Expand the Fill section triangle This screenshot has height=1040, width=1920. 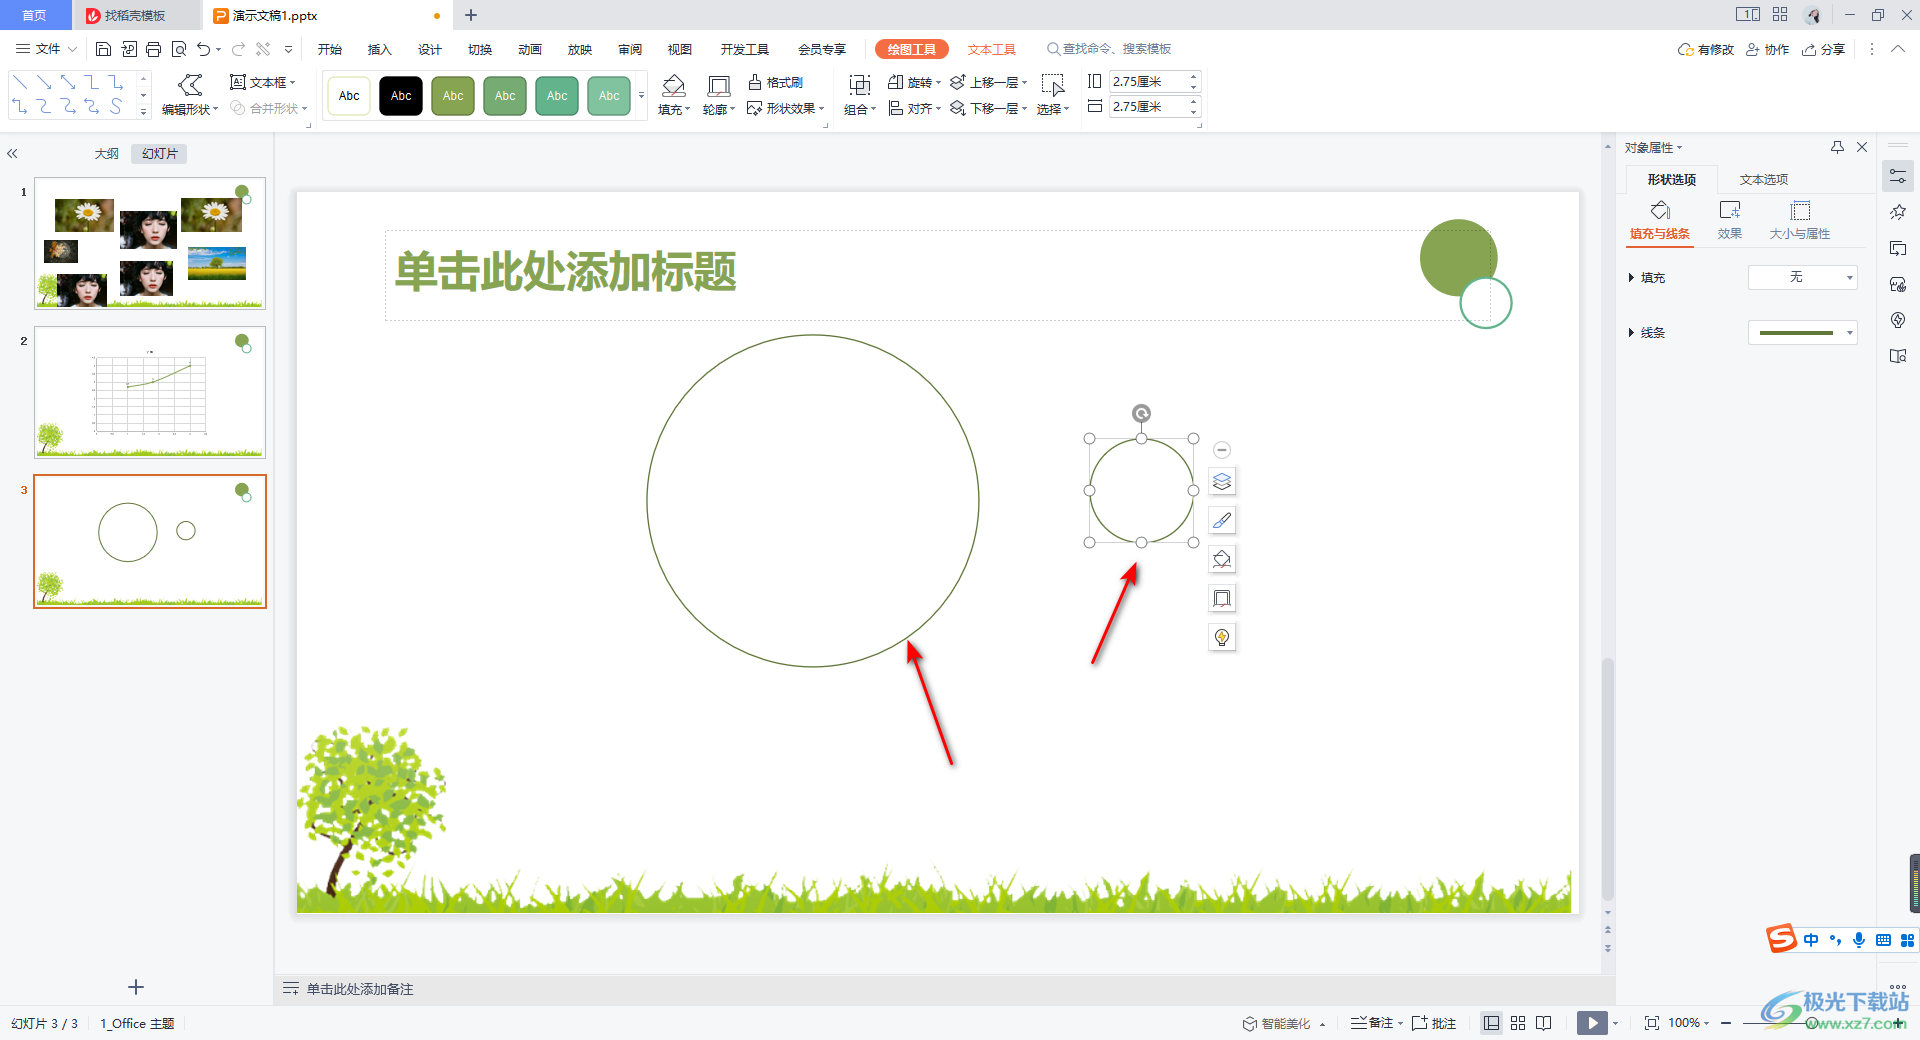[1631, 277]
